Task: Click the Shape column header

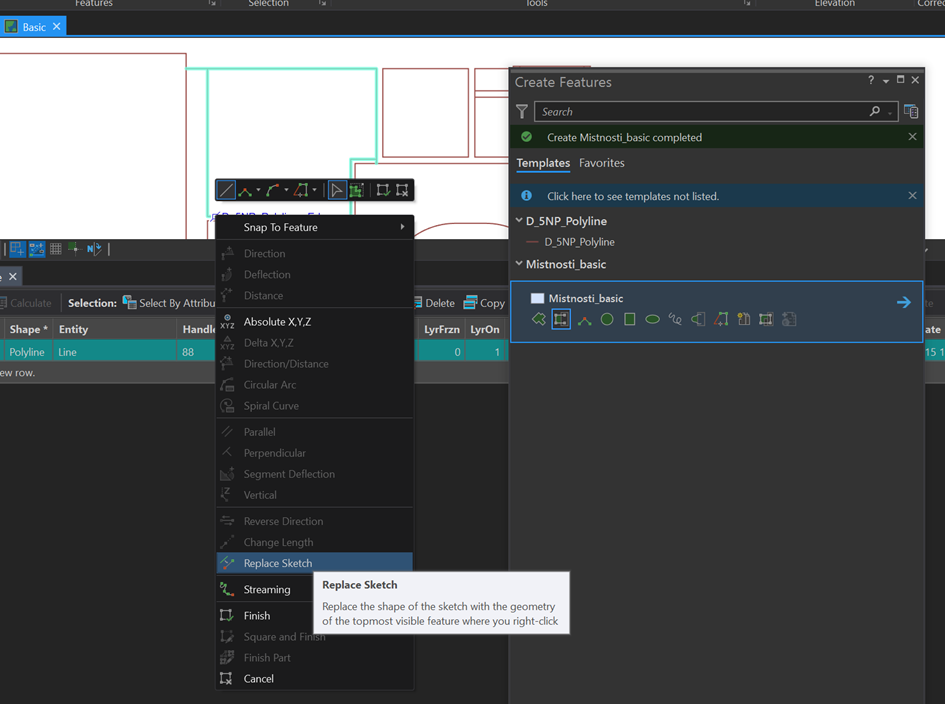Action: point(28,329)
